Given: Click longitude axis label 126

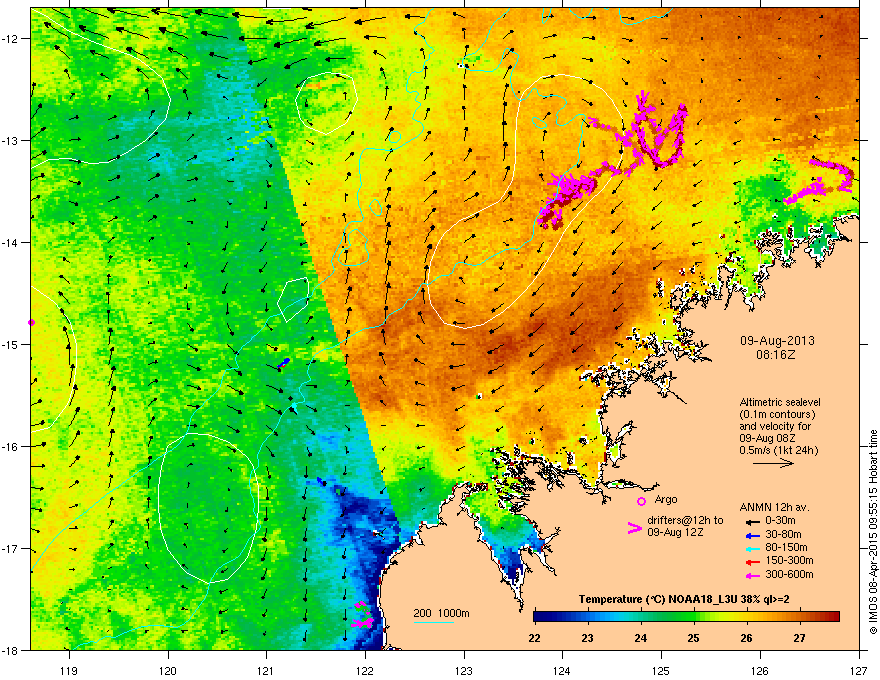Looking at the screenshot, I should [x=760, y=671].
